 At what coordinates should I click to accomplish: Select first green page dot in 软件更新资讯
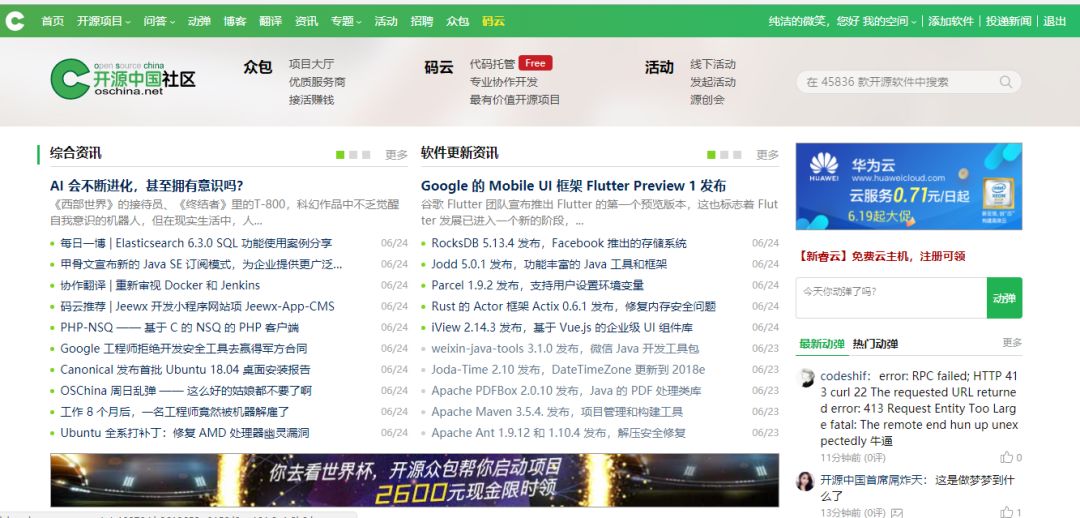click(712, 155)
